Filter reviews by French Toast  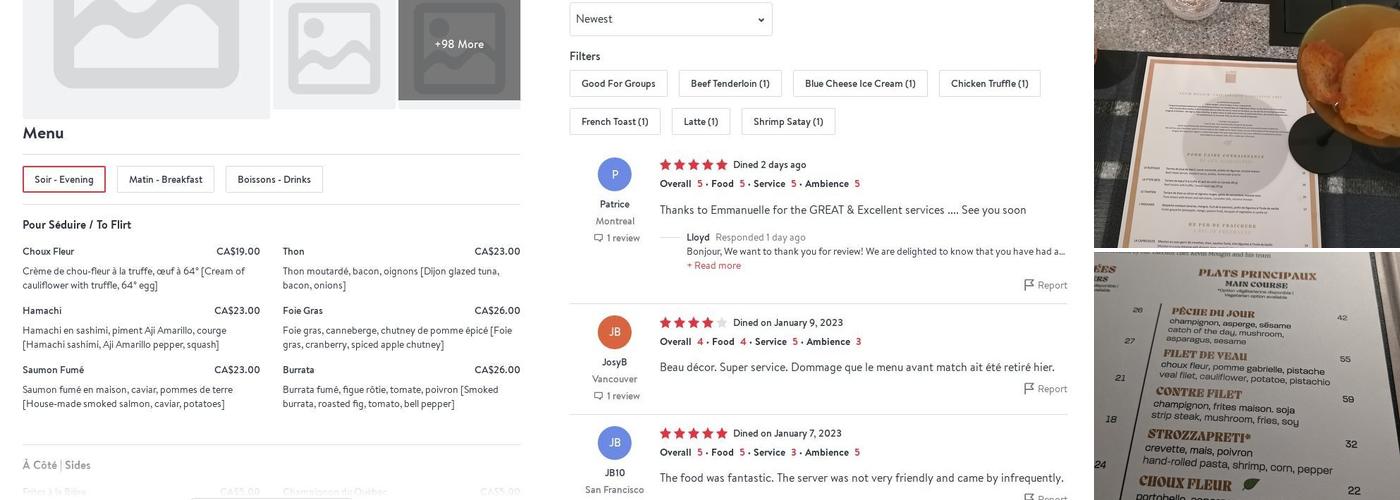coord(615,122)
